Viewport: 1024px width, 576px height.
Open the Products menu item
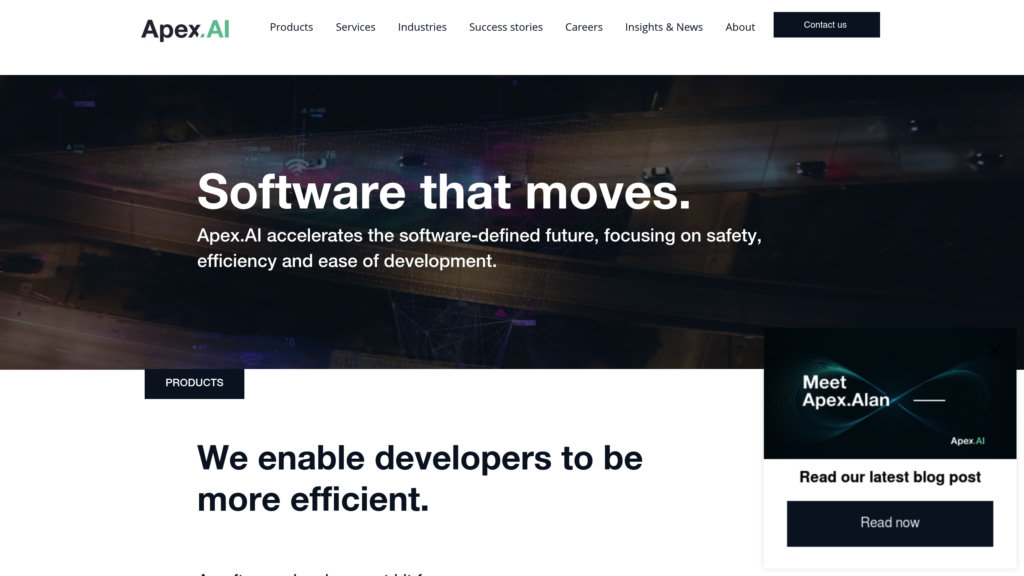(291, 27)
